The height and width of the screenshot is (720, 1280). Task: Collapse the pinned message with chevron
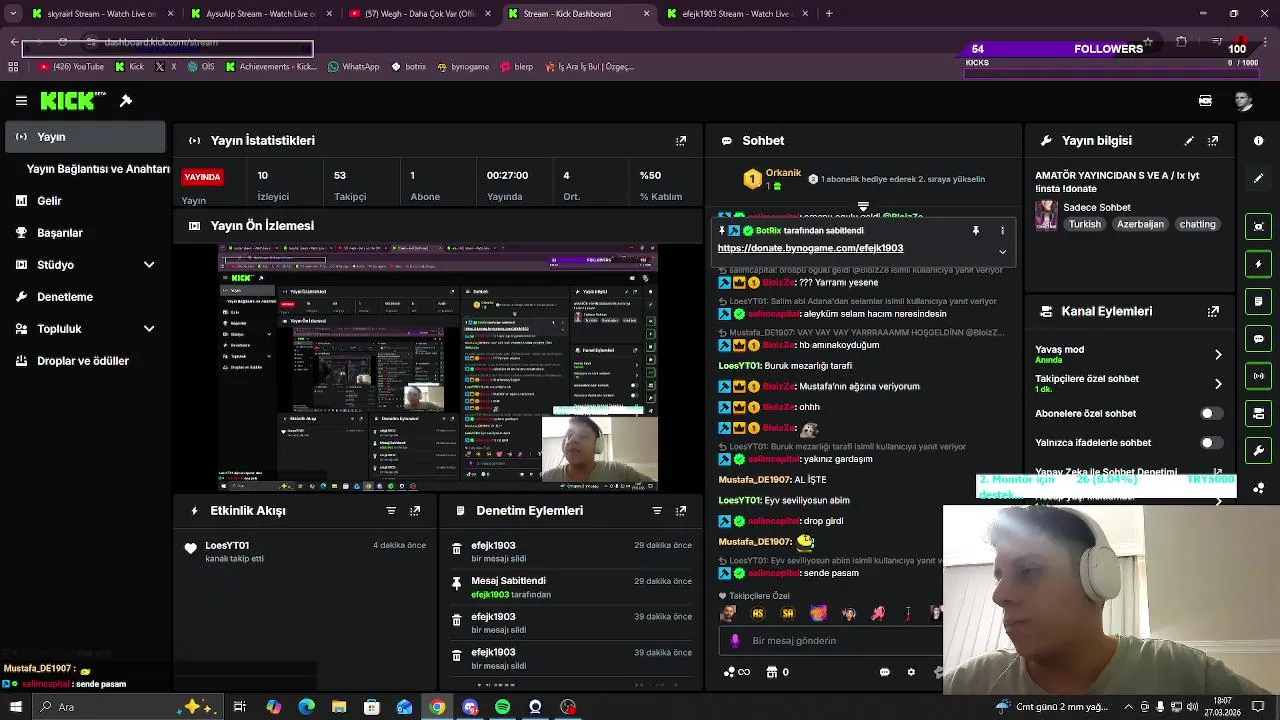(1003, 252)
